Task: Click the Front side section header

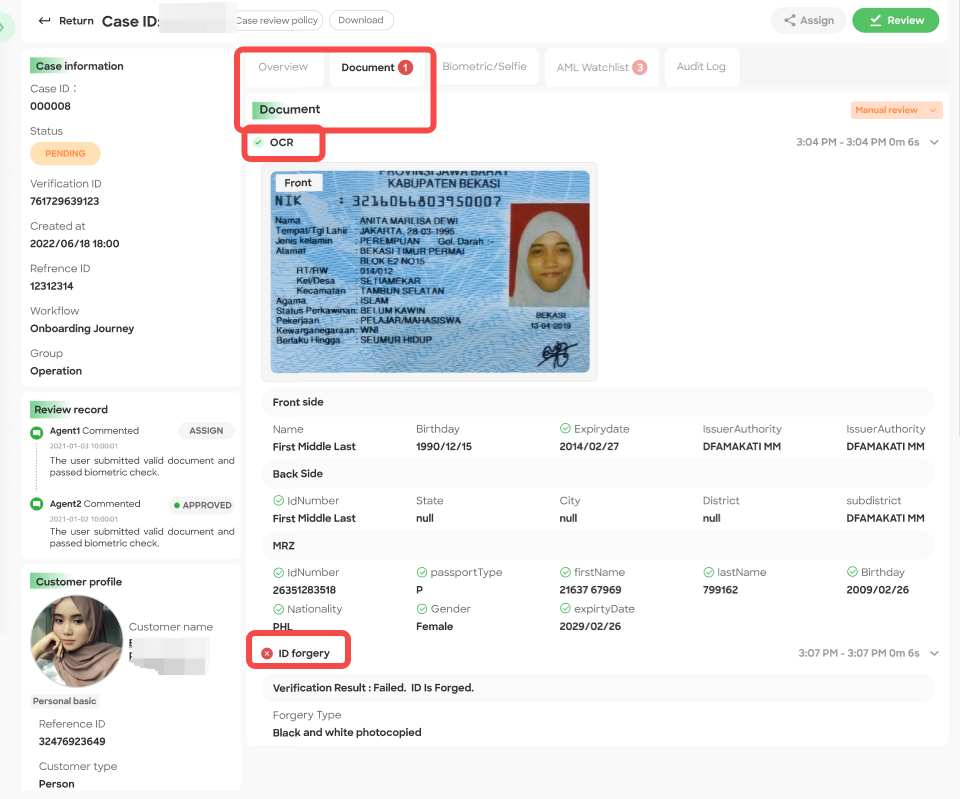Action: [x=598, y=402]
